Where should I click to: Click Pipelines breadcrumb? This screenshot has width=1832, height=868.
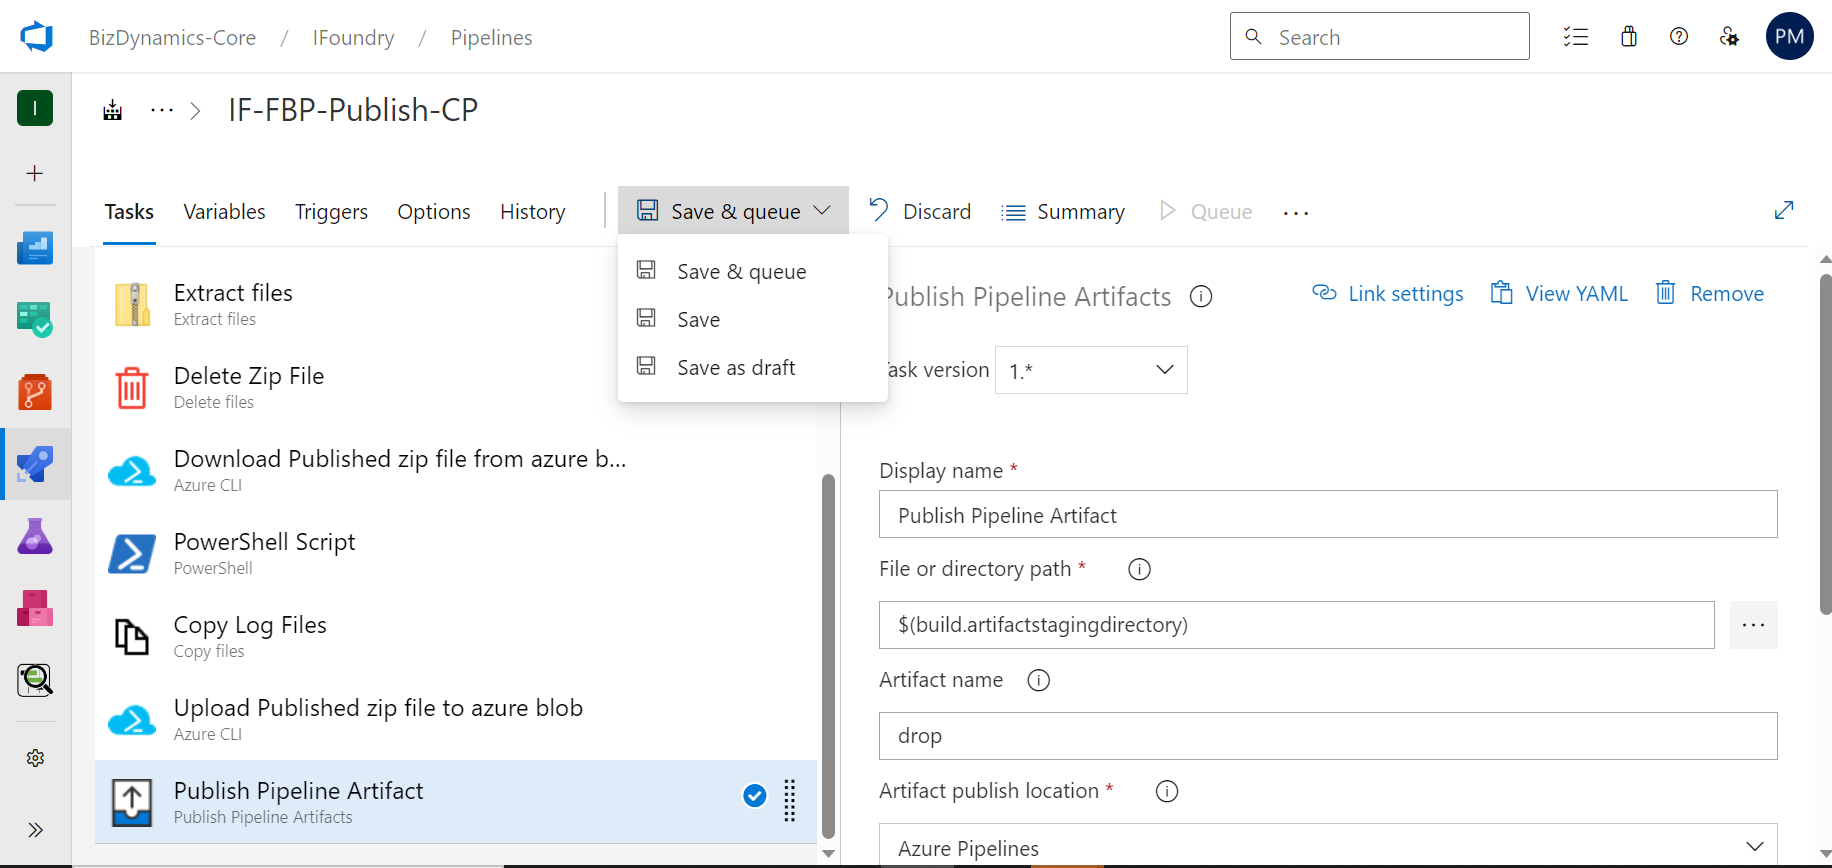tap(491, 38)
